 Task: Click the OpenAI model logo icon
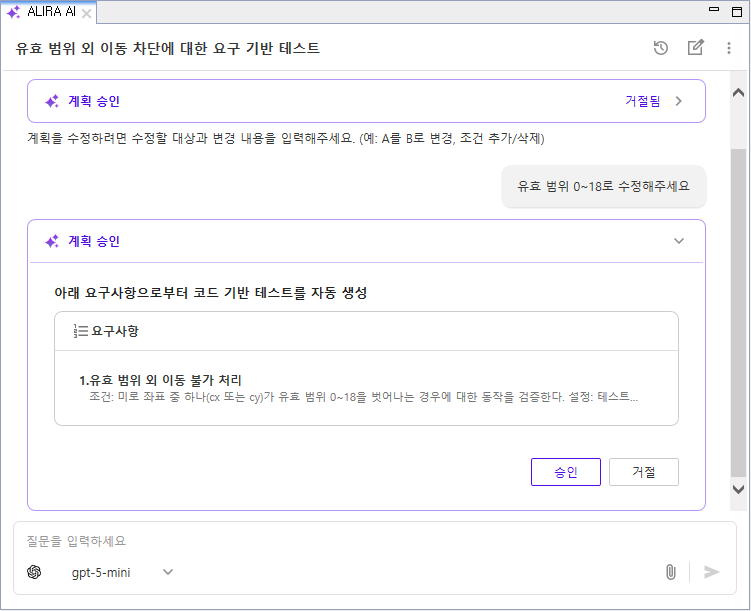[x=34, y=572]
